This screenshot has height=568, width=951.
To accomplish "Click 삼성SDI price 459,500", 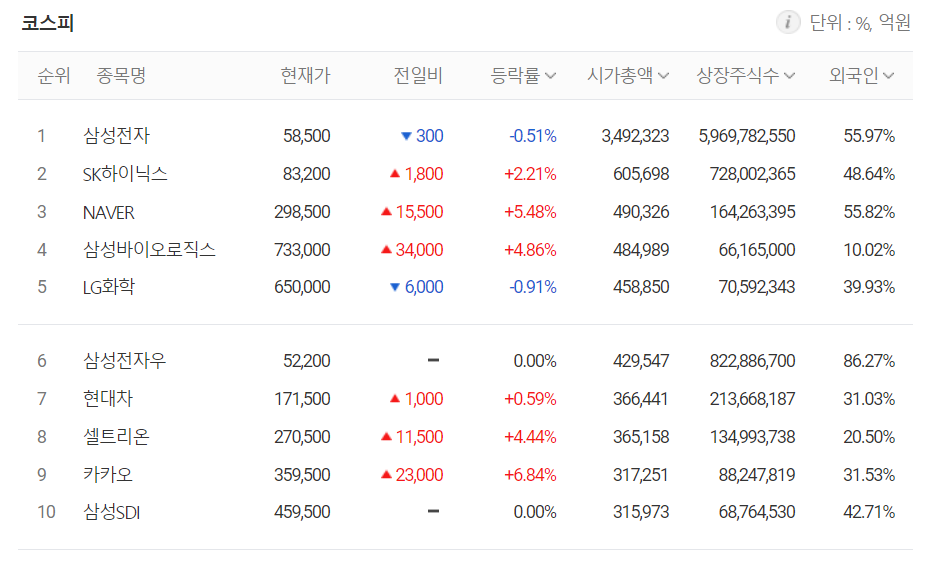I will pyautogui.click(x=302, y=512).
